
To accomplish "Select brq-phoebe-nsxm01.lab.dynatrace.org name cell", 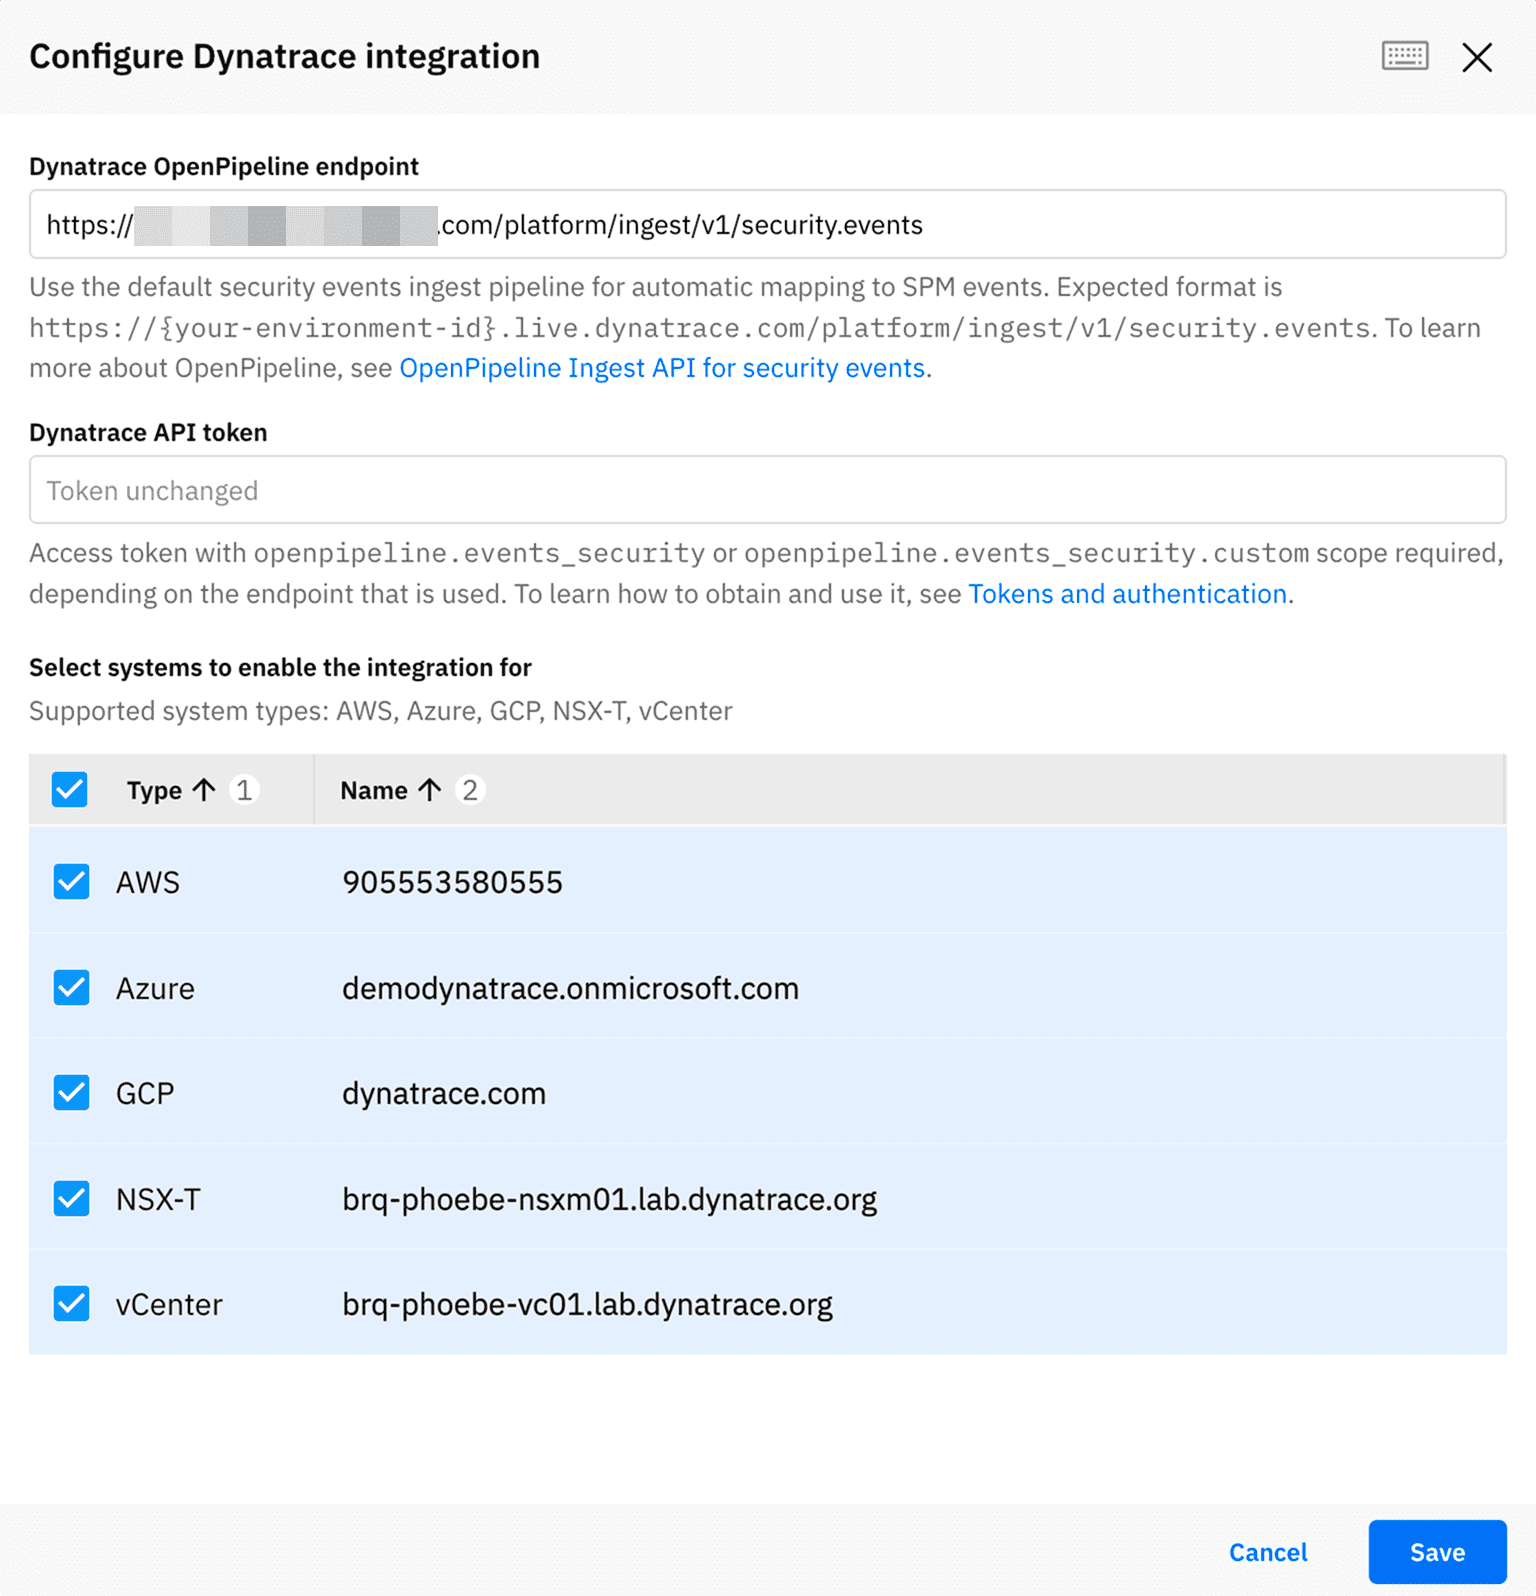I will [610, 1199].
